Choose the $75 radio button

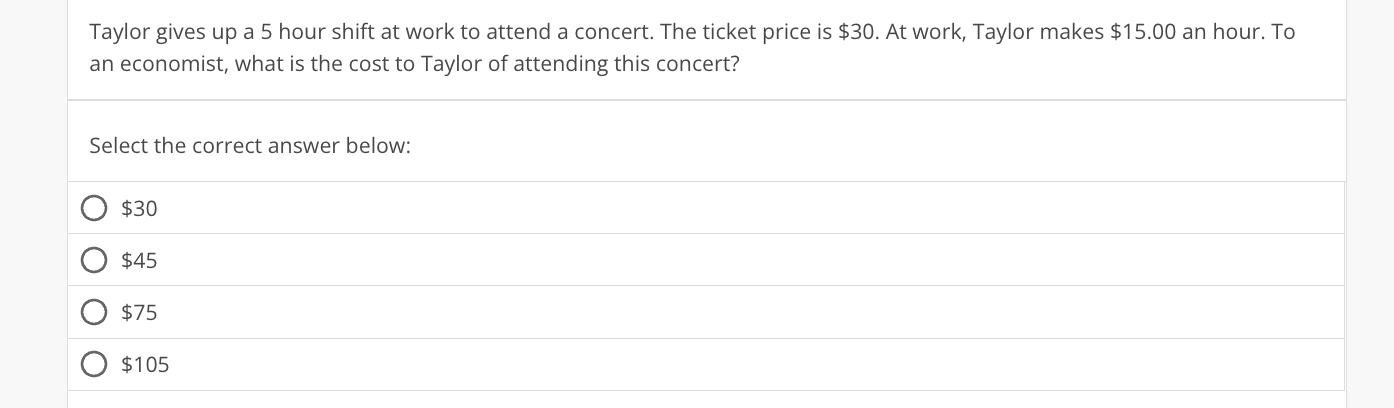(94, 312)
